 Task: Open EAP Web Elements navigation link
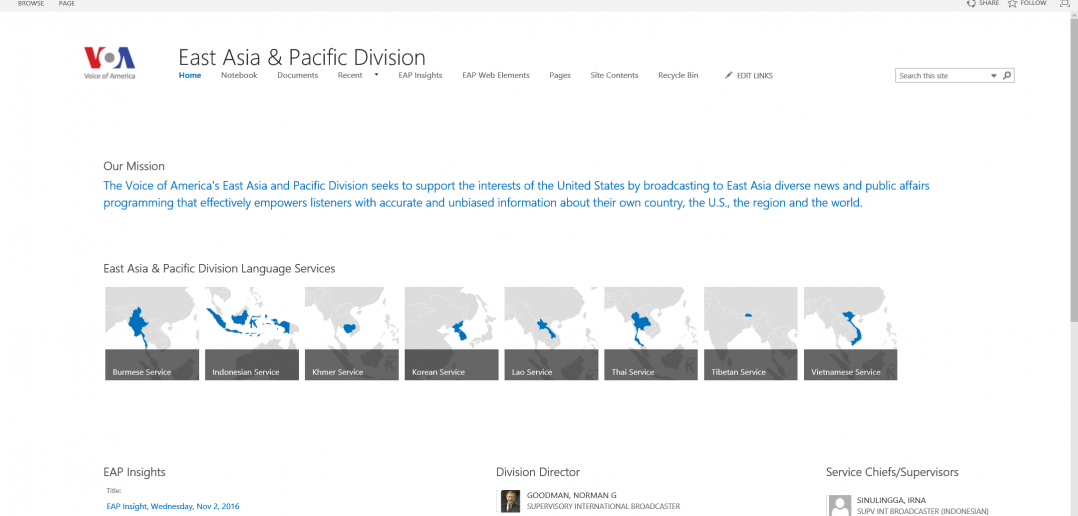click(496, 76)
